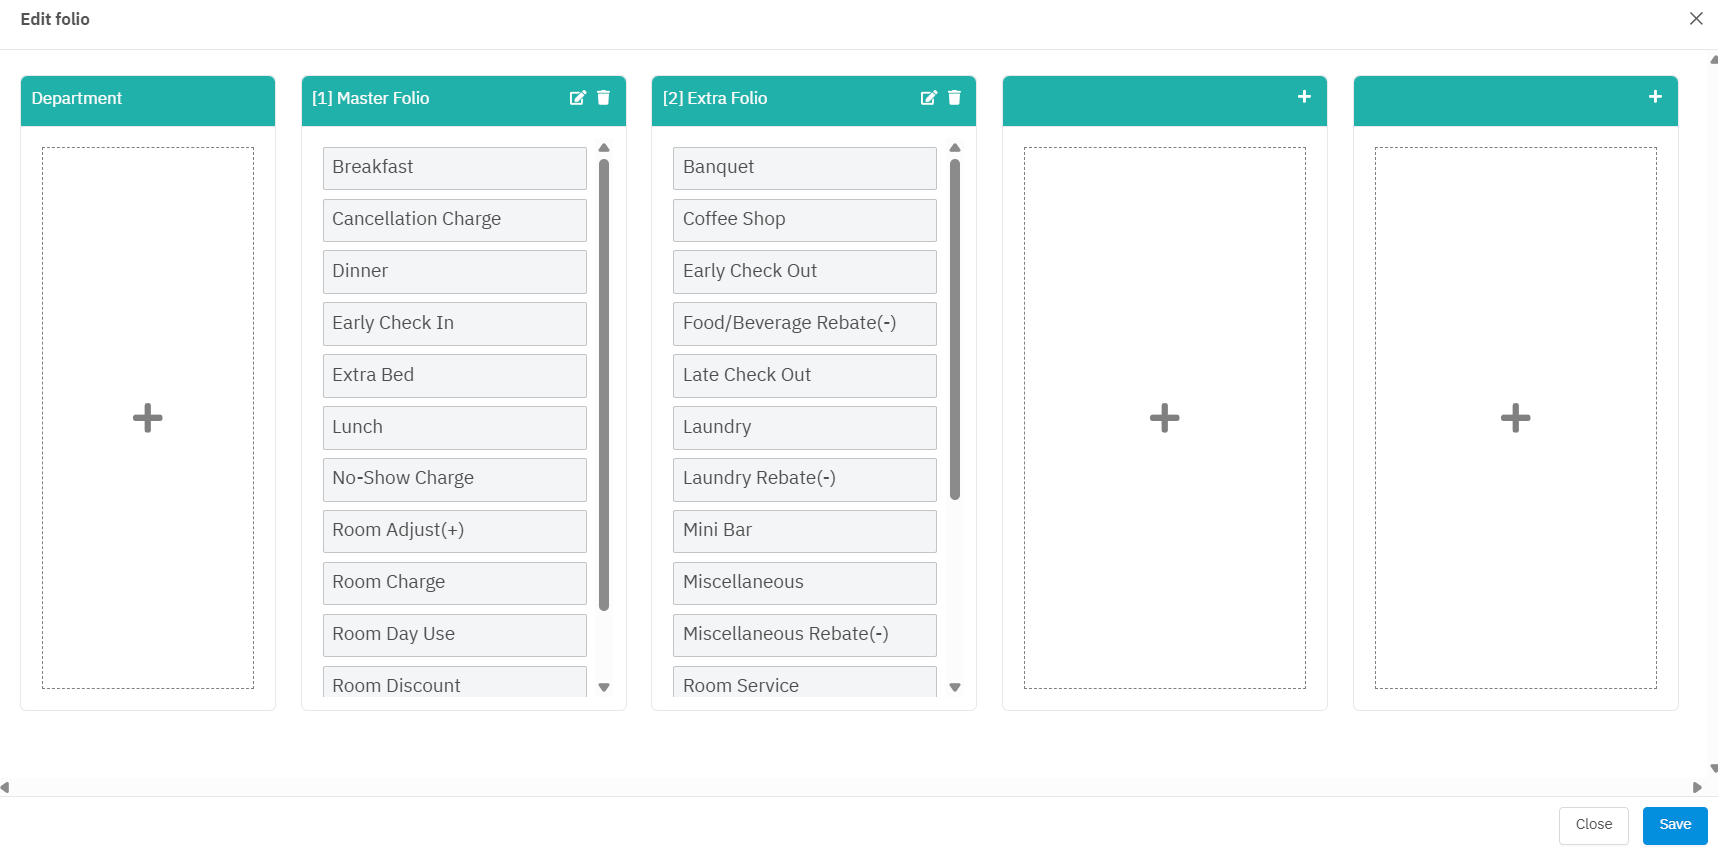The height and width of the screenshot is (854, 1718).
Task: Select the Mini Bar item
Action: pos(804,531)
